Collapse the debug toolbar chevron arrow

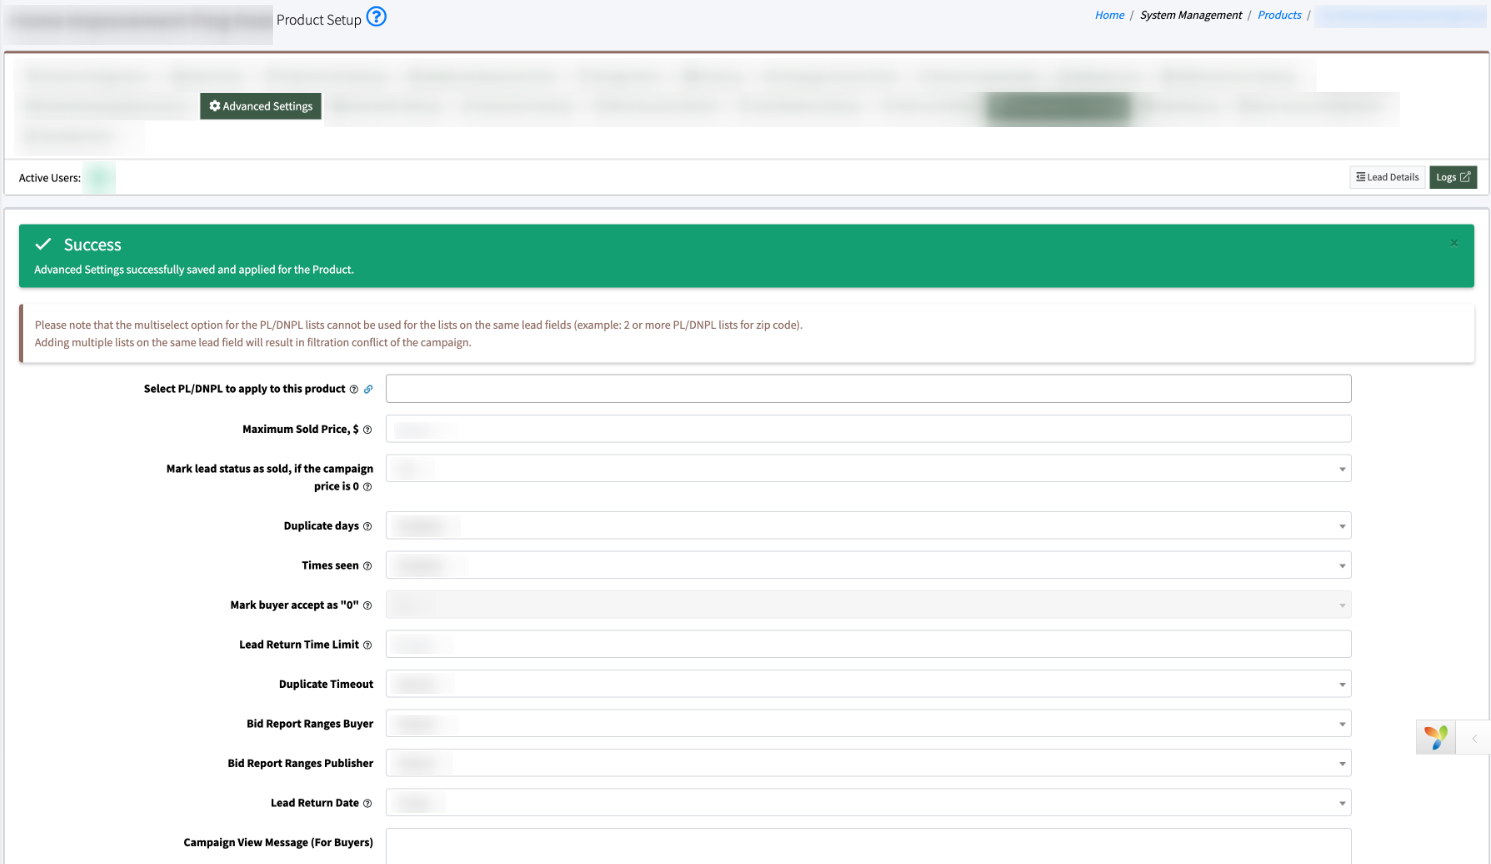point(1474,738)
